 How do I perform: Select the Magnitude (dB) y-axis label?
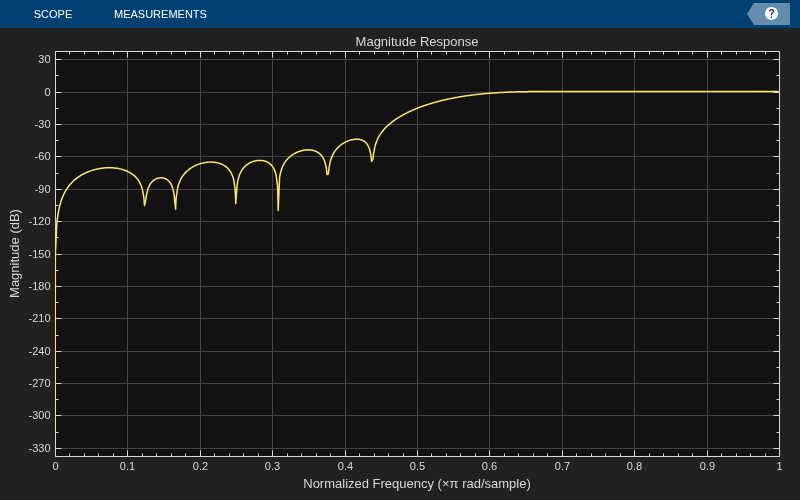15,253
